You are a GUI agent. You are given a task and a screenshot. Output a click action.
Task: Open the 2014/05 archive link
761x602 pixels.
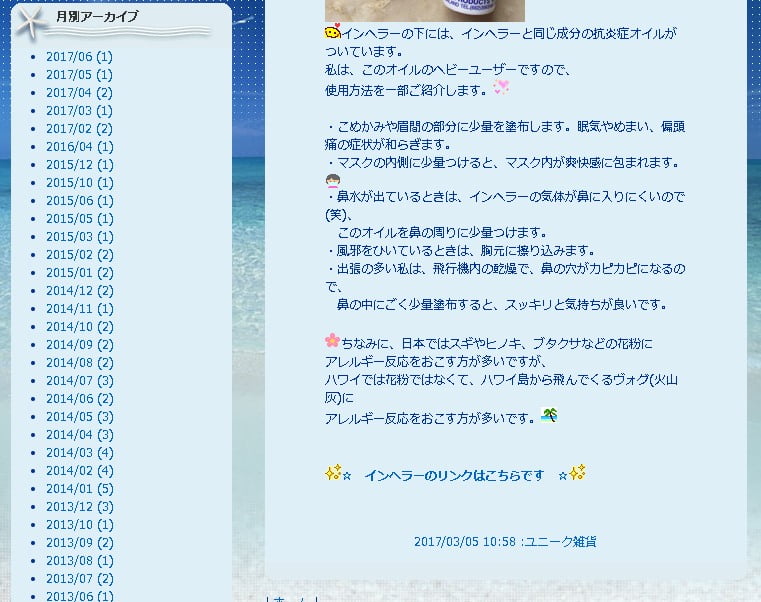80,417
